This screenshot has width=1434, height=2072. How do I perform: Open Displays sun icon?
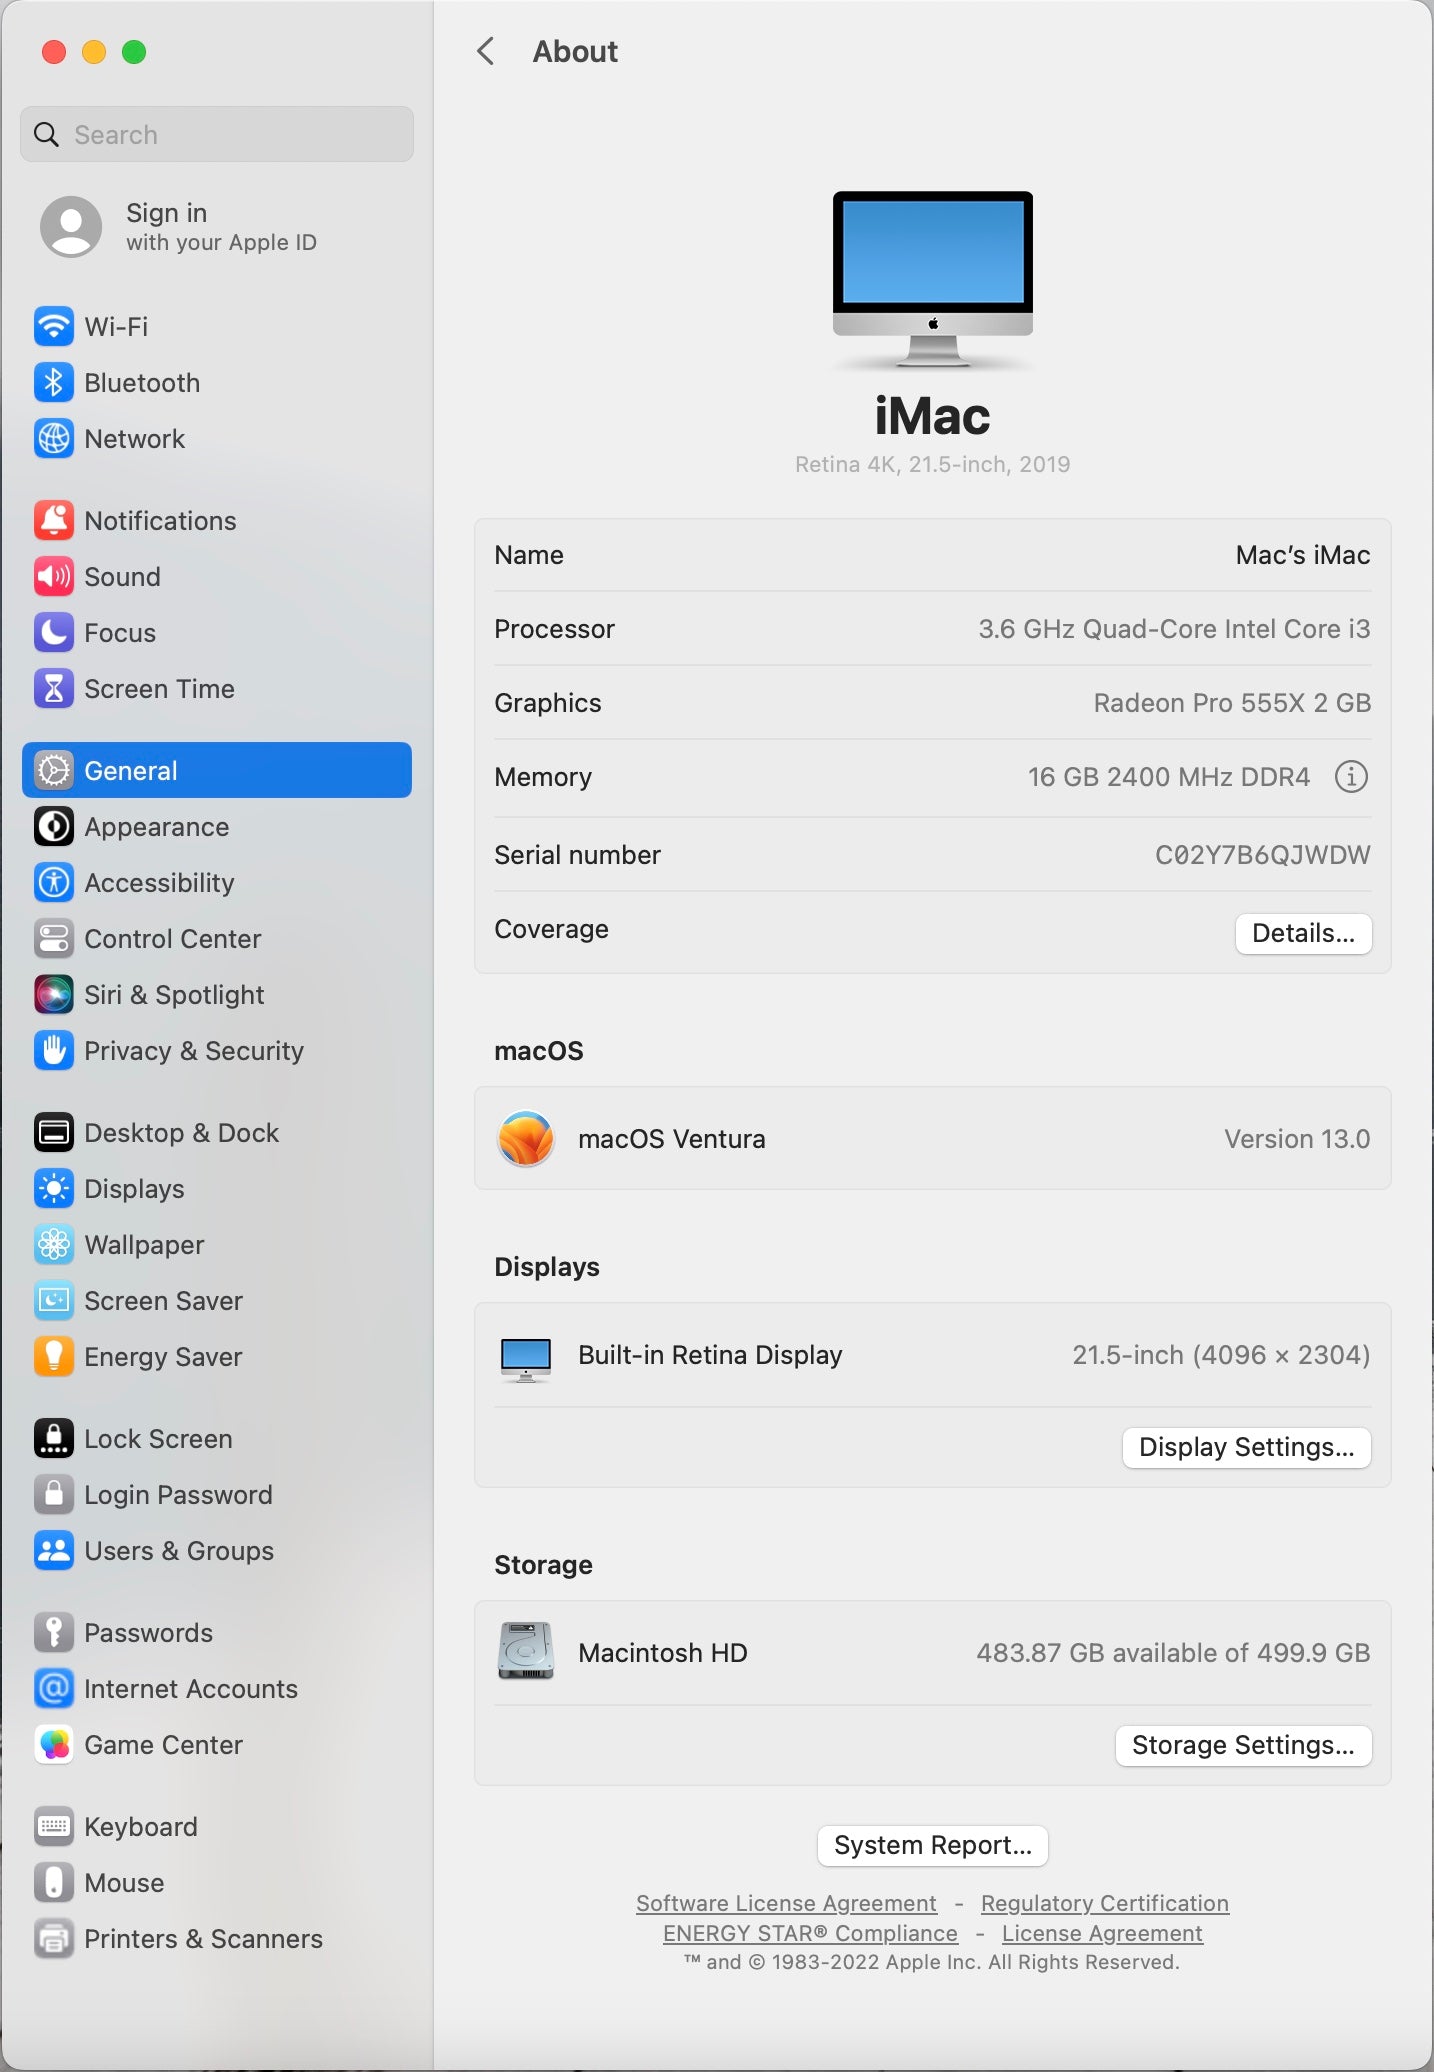(x=54, y=1188)
